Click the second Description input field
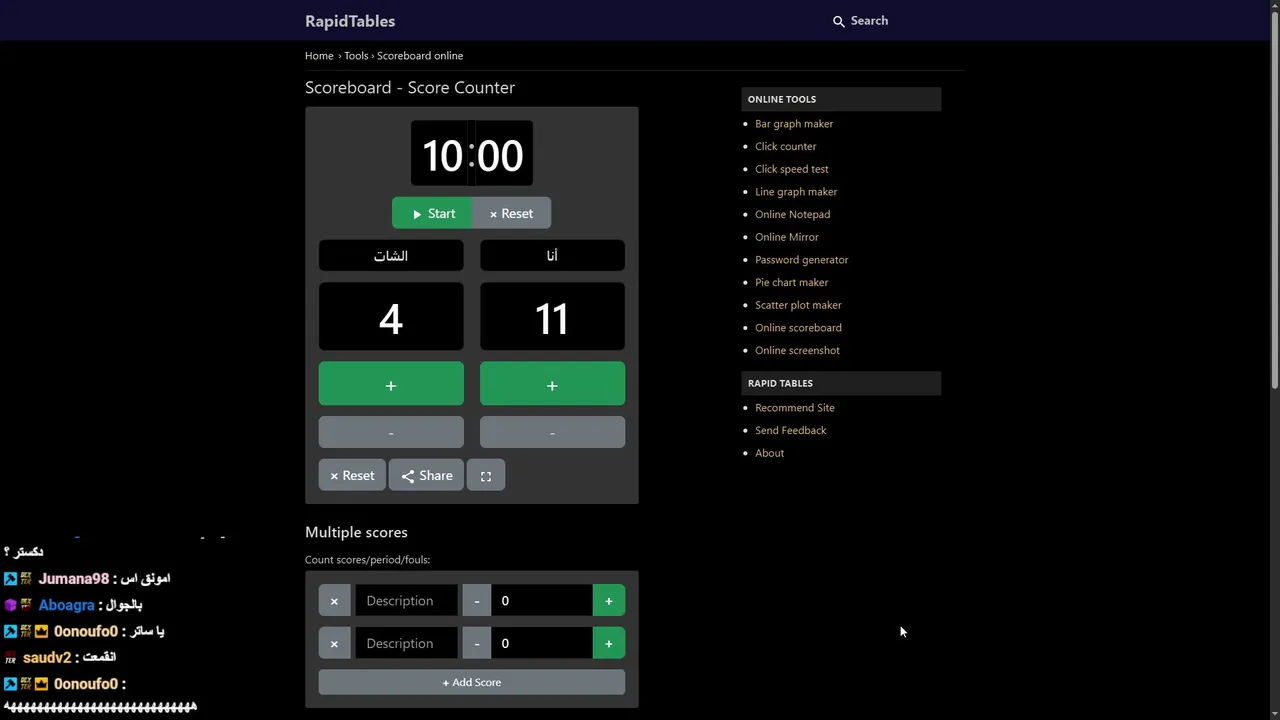 pyautogui.click(x=407, y=644)
